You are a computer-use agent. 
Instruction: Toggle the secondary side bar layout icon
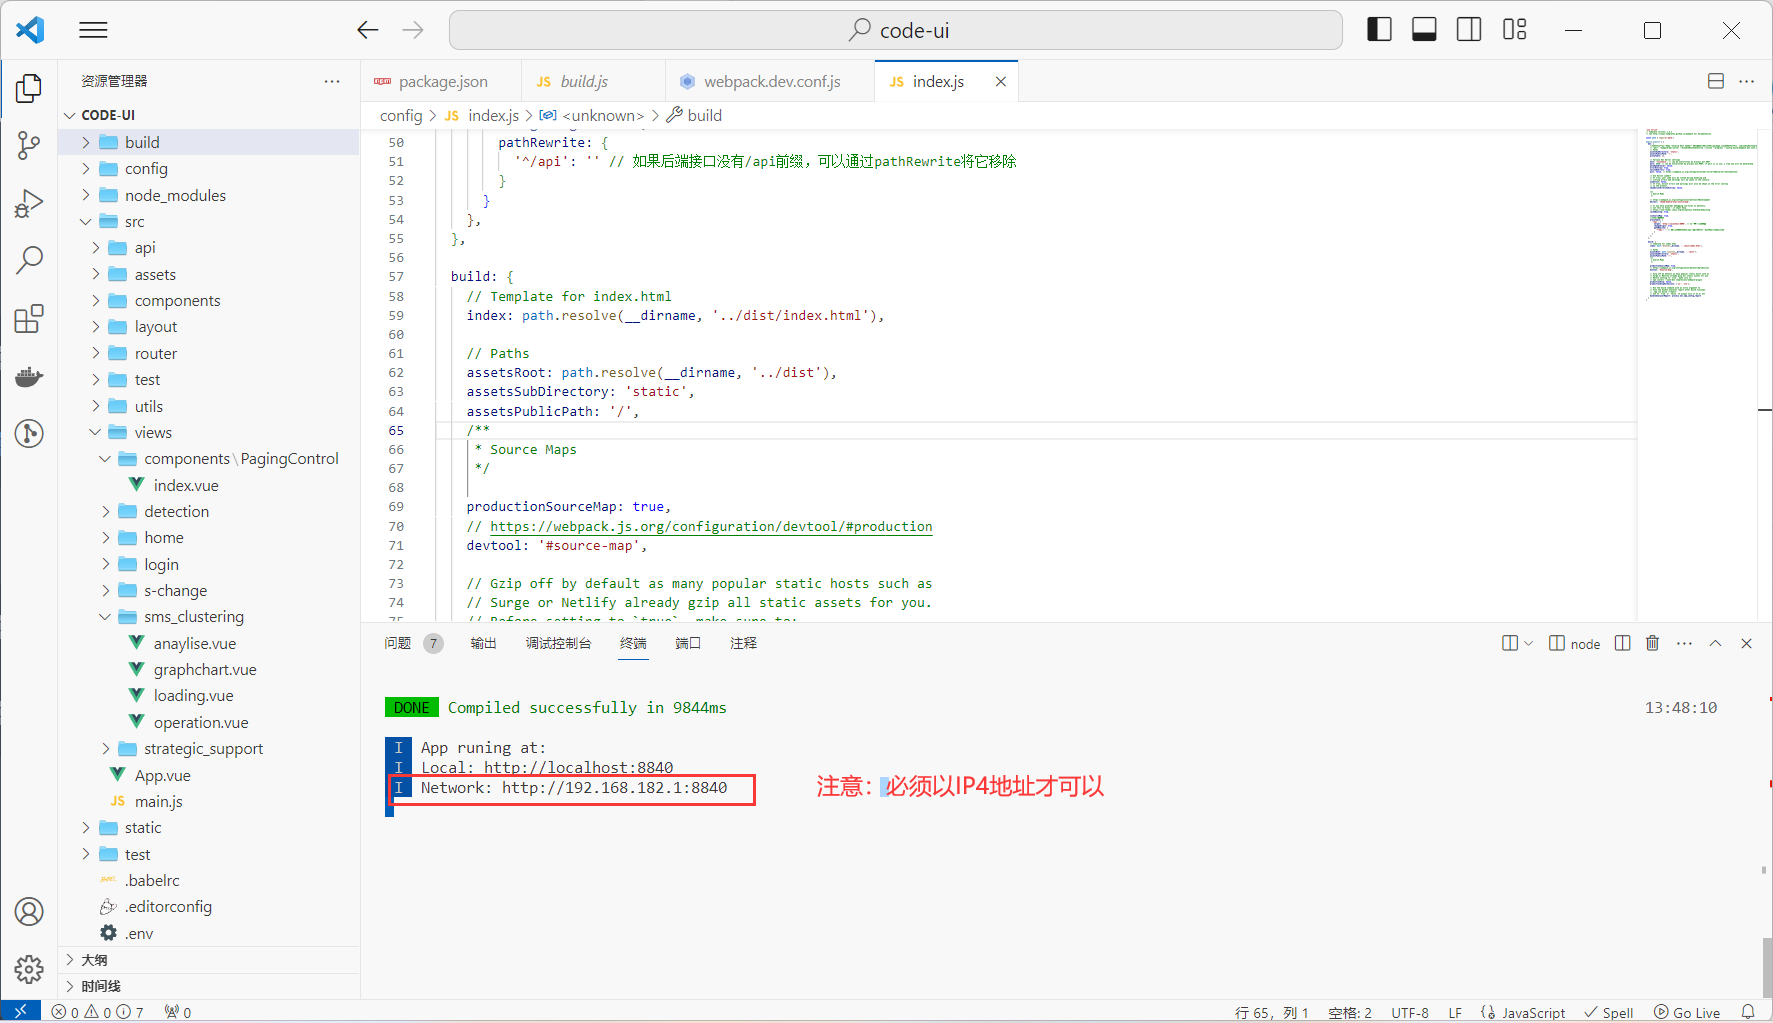click(x=1469, y=30)
